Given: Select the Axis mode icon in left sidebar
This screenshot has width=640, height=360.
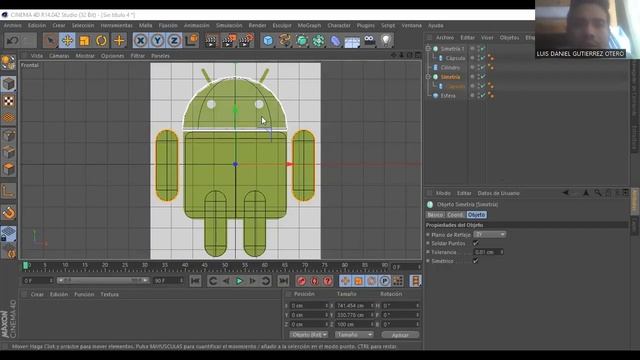Looking at the screenshot, I should point(9,191).
